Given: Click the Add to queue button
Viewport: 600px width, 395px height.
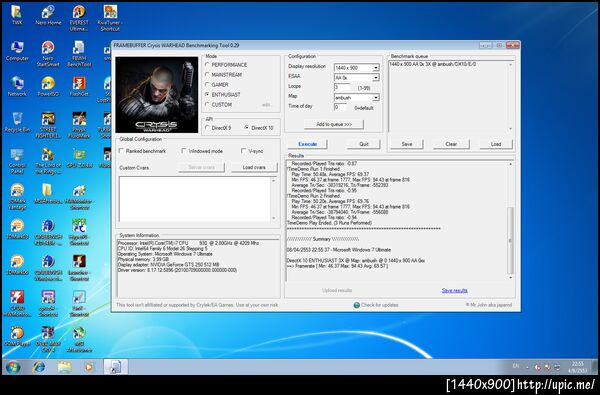Looking at the screenshot, I should (x=334, y=124).
